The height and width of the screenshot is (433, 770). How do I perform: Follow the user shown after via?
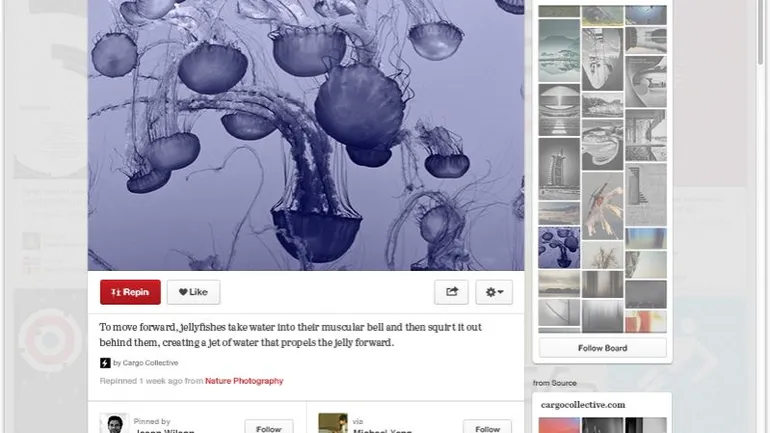point(487,427)
